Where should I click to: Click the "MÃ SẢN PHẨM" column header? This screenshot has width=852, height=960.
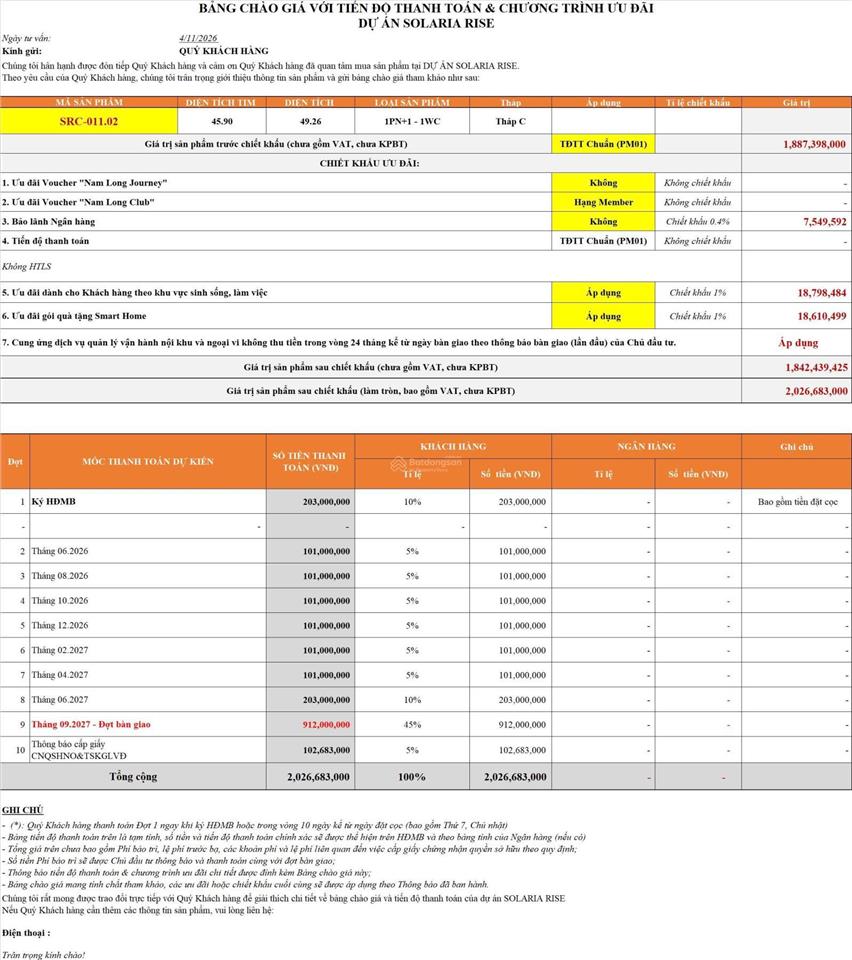[x=89, y=102]
